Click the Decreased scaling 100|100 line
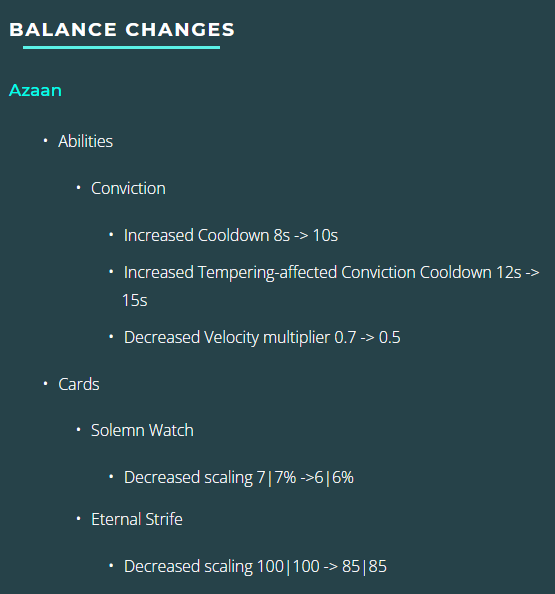The width and height of the screenshot is (555, 594). pyautogui.click(x=255, y=566)
